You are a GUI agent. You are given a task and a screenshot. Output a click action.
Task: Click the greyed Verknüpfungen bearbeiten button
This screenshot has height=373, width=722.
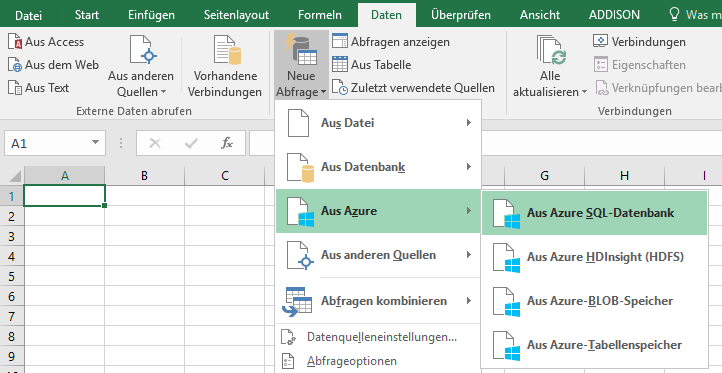tap(658, 87)
